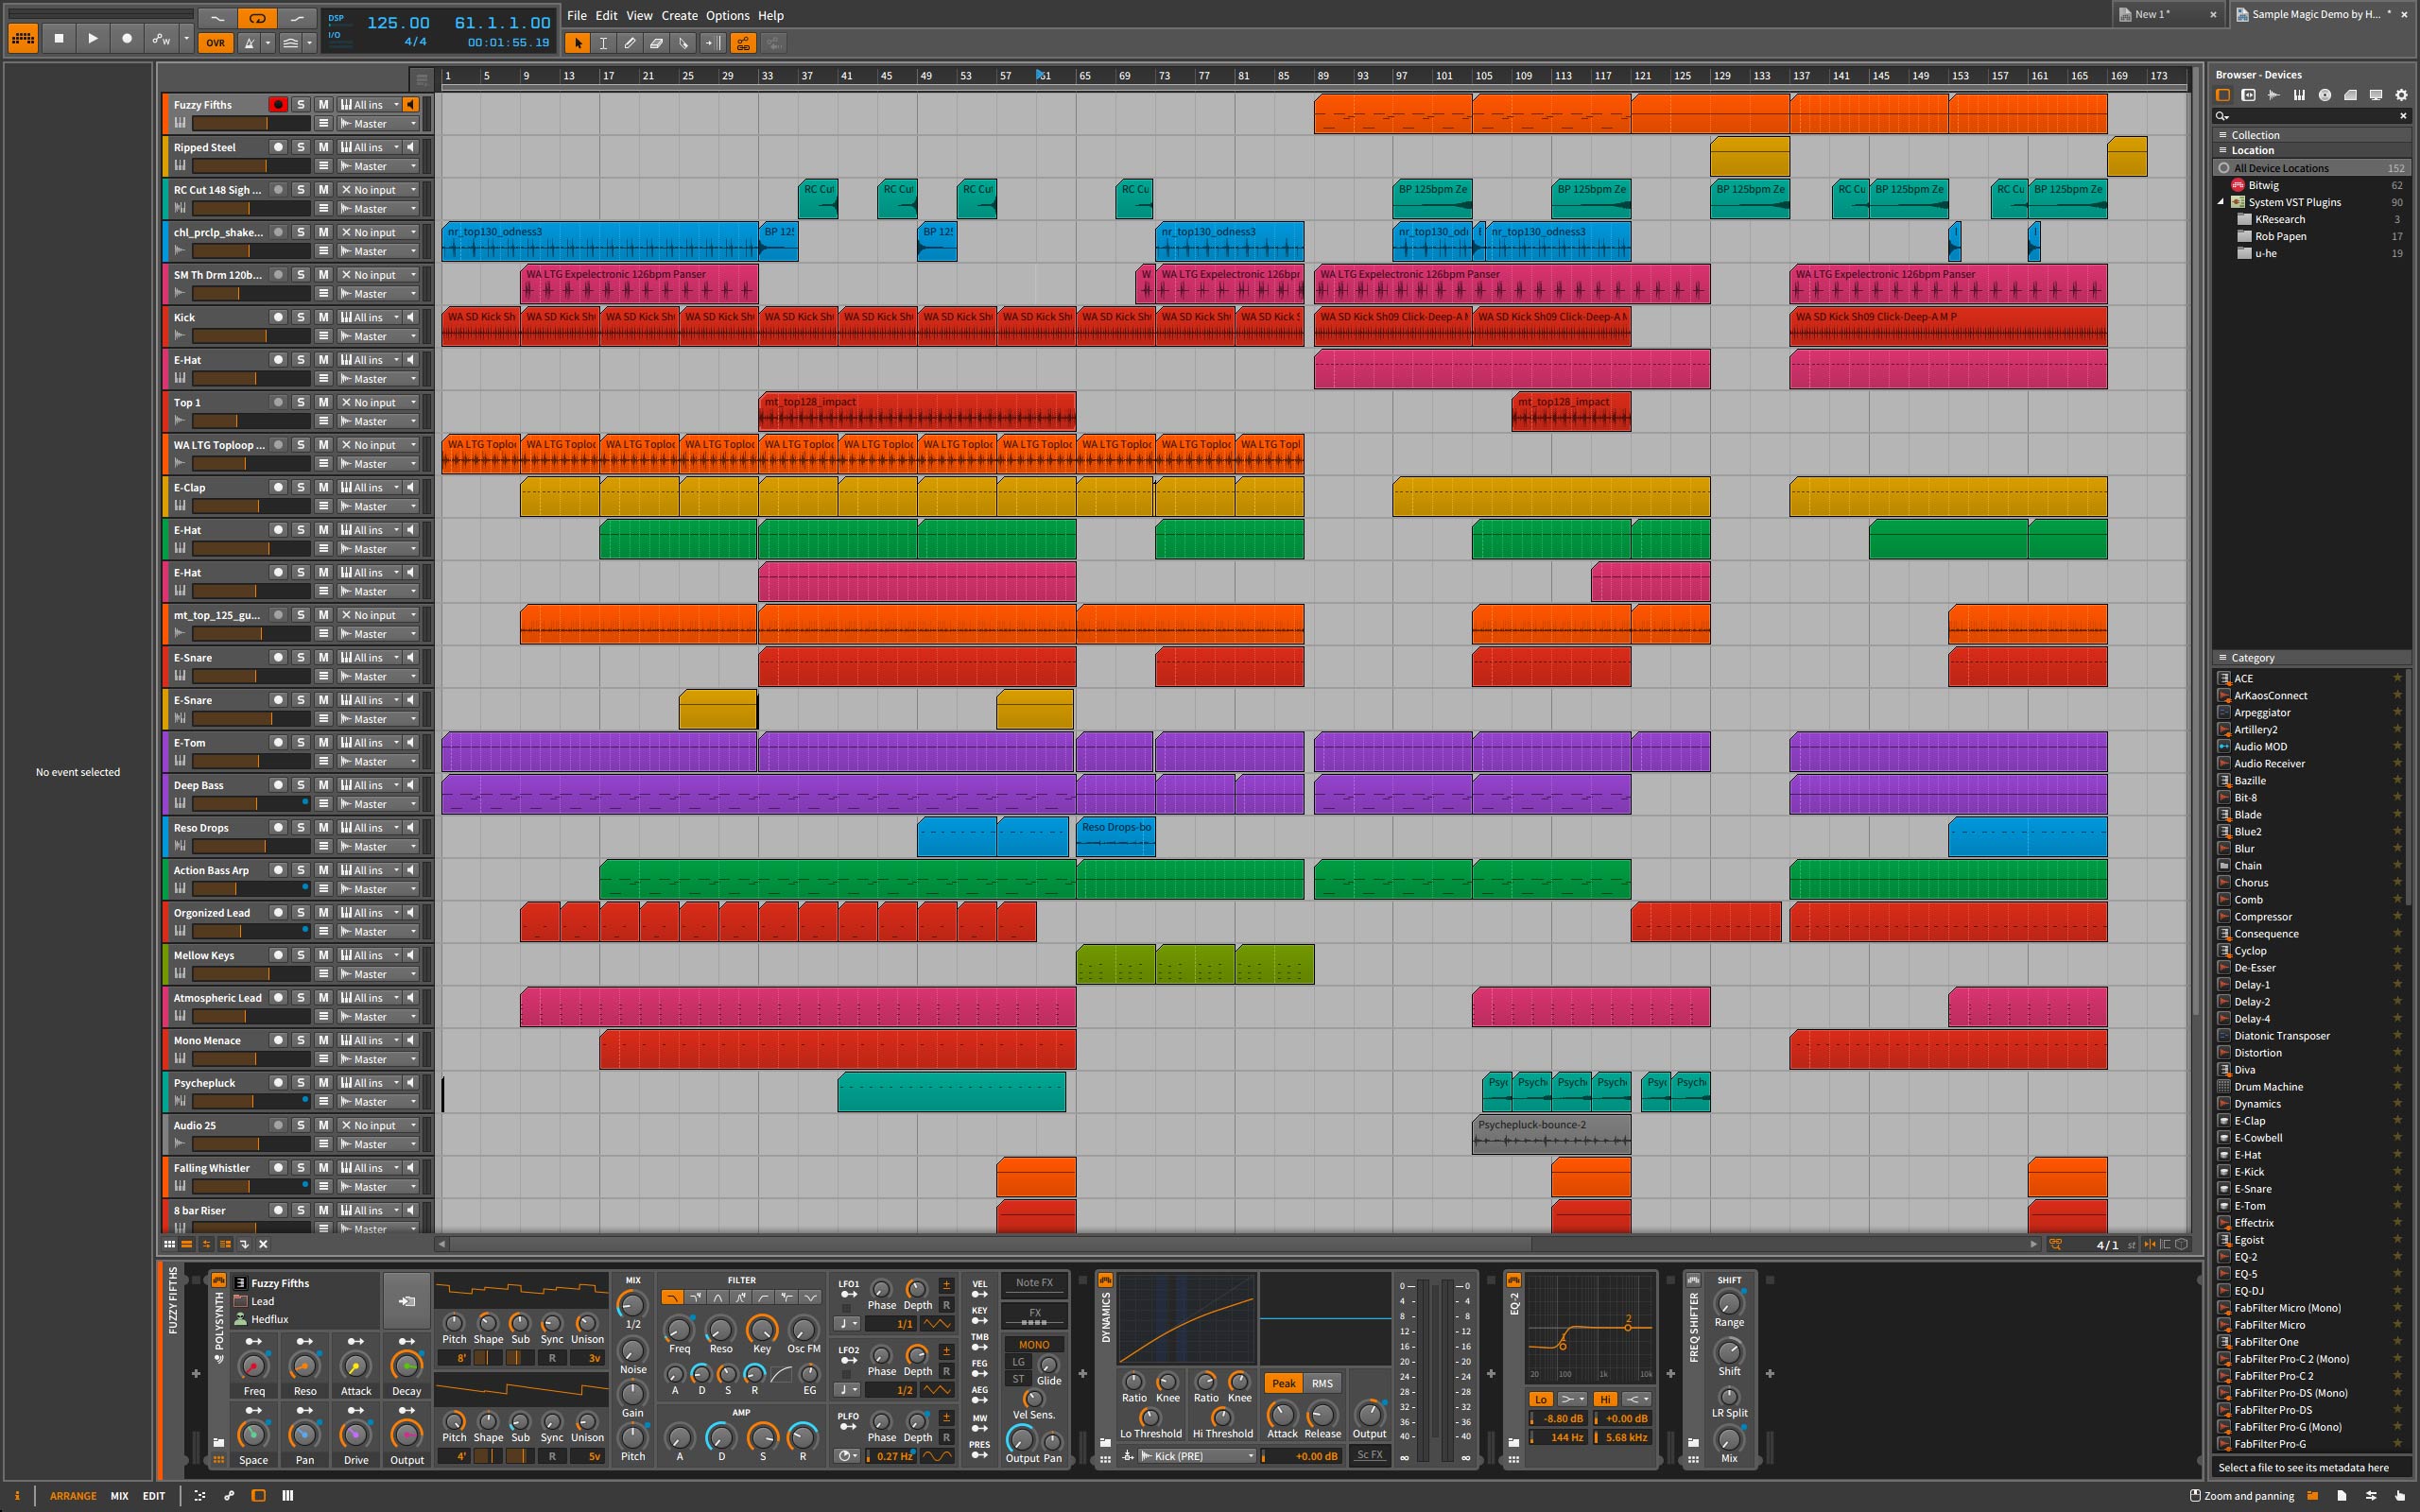Adjust the Ripped Steel volume fader
The width and height of the screenshot is (2420, 1512).
(x=251, y=166)
